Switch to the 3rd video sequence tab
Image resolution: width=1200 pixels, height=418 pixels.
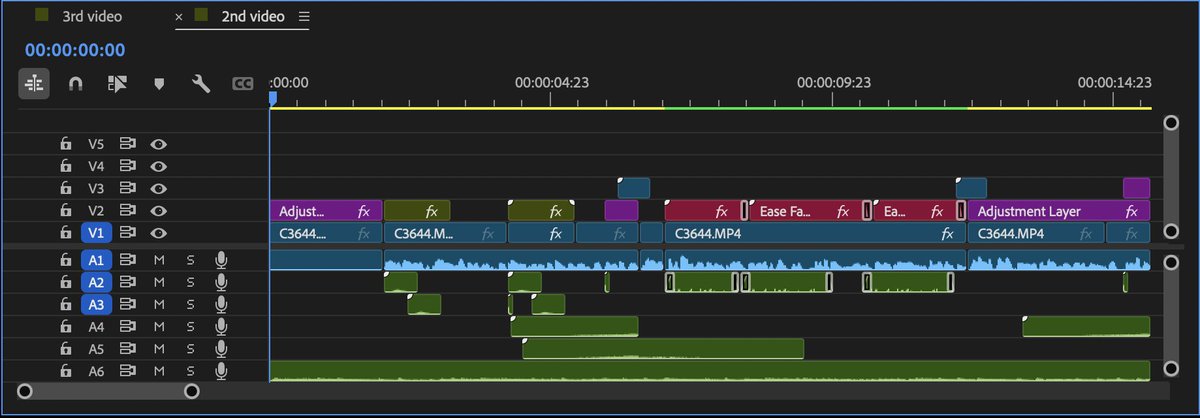point(90,16)
